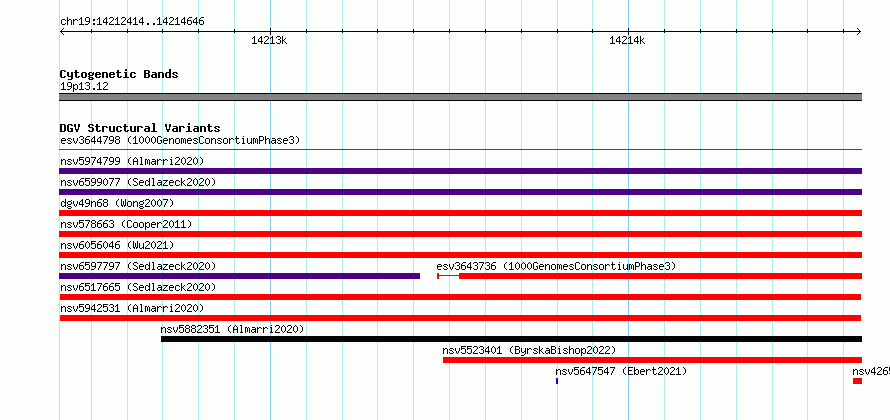Click the red bar under nsv5523401

(652, 360)
